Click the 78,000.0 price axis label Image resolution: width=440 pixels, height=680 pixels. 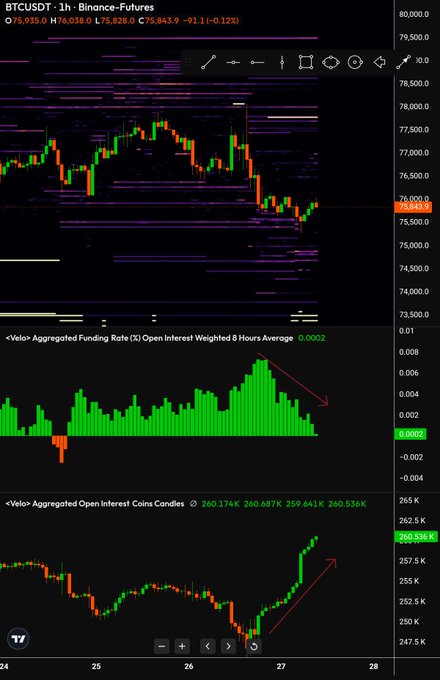(x=414, y=107)
